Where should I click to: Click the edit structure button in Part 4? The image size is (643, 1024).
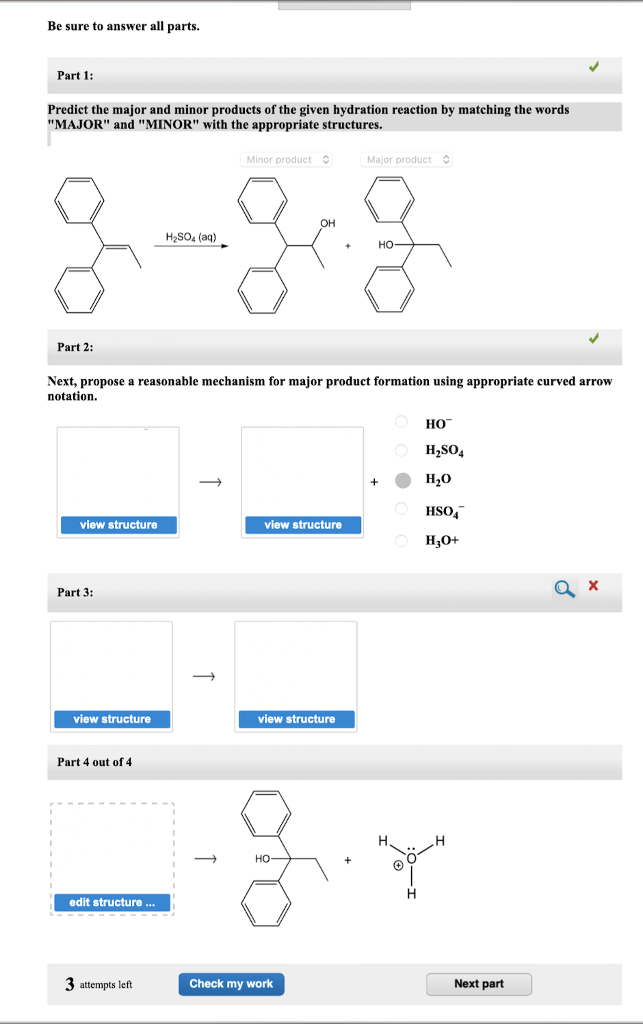click(111, 902)
